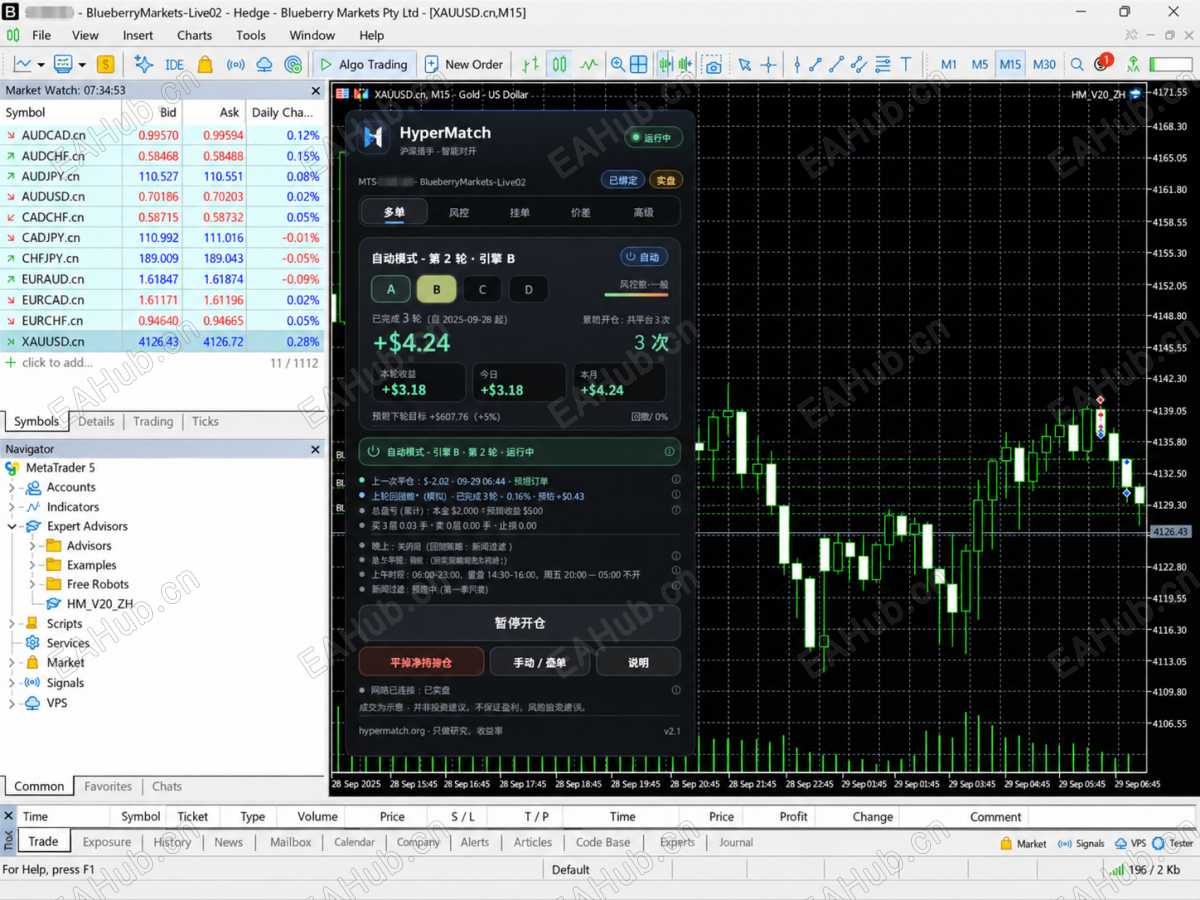
Task: Switch to M1 timeframe
Action: coord(949,64)
